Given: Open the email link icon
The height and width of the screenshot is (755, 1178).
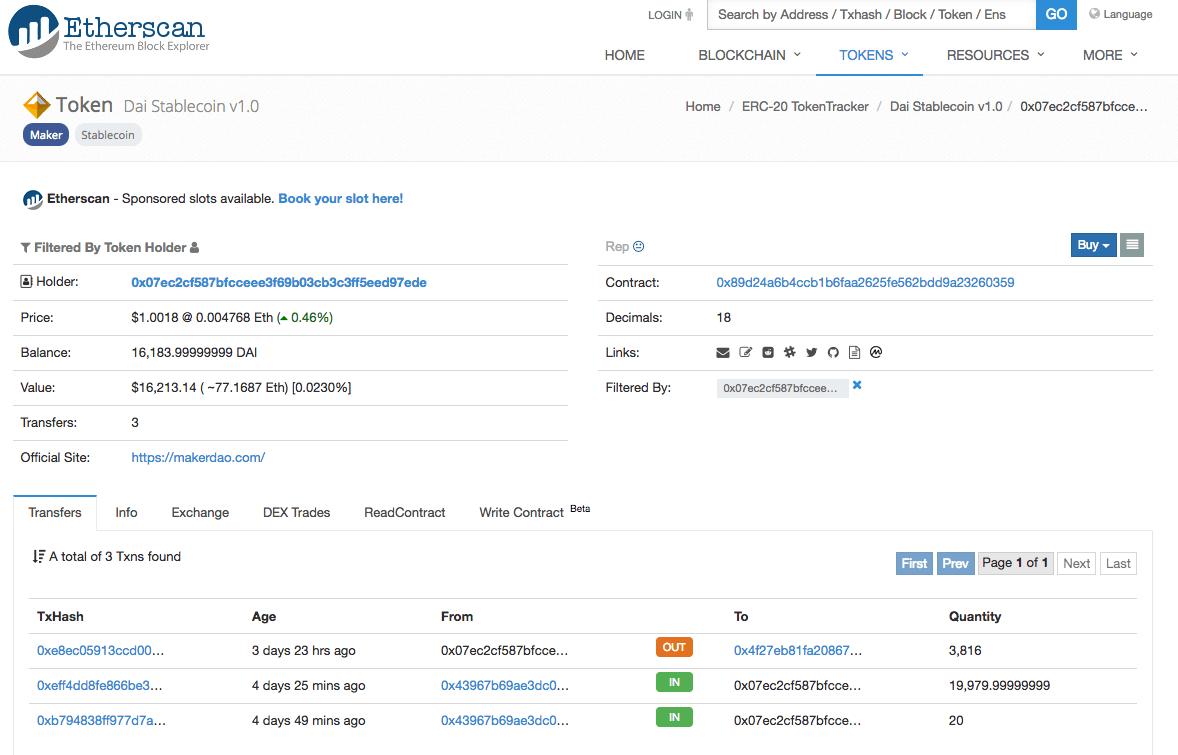Looking at the screenshot, I should [x=723, y=352].
